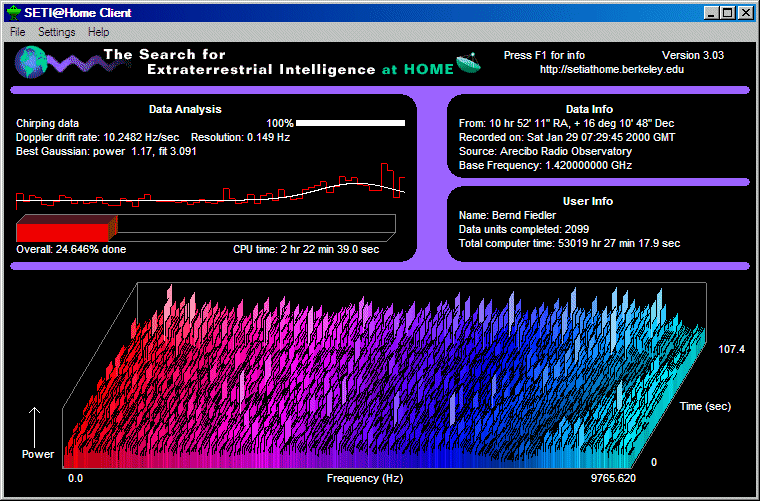
Task: Click the 'Chirping data' label
Action: pyautogui.click(x=47, y=124)
